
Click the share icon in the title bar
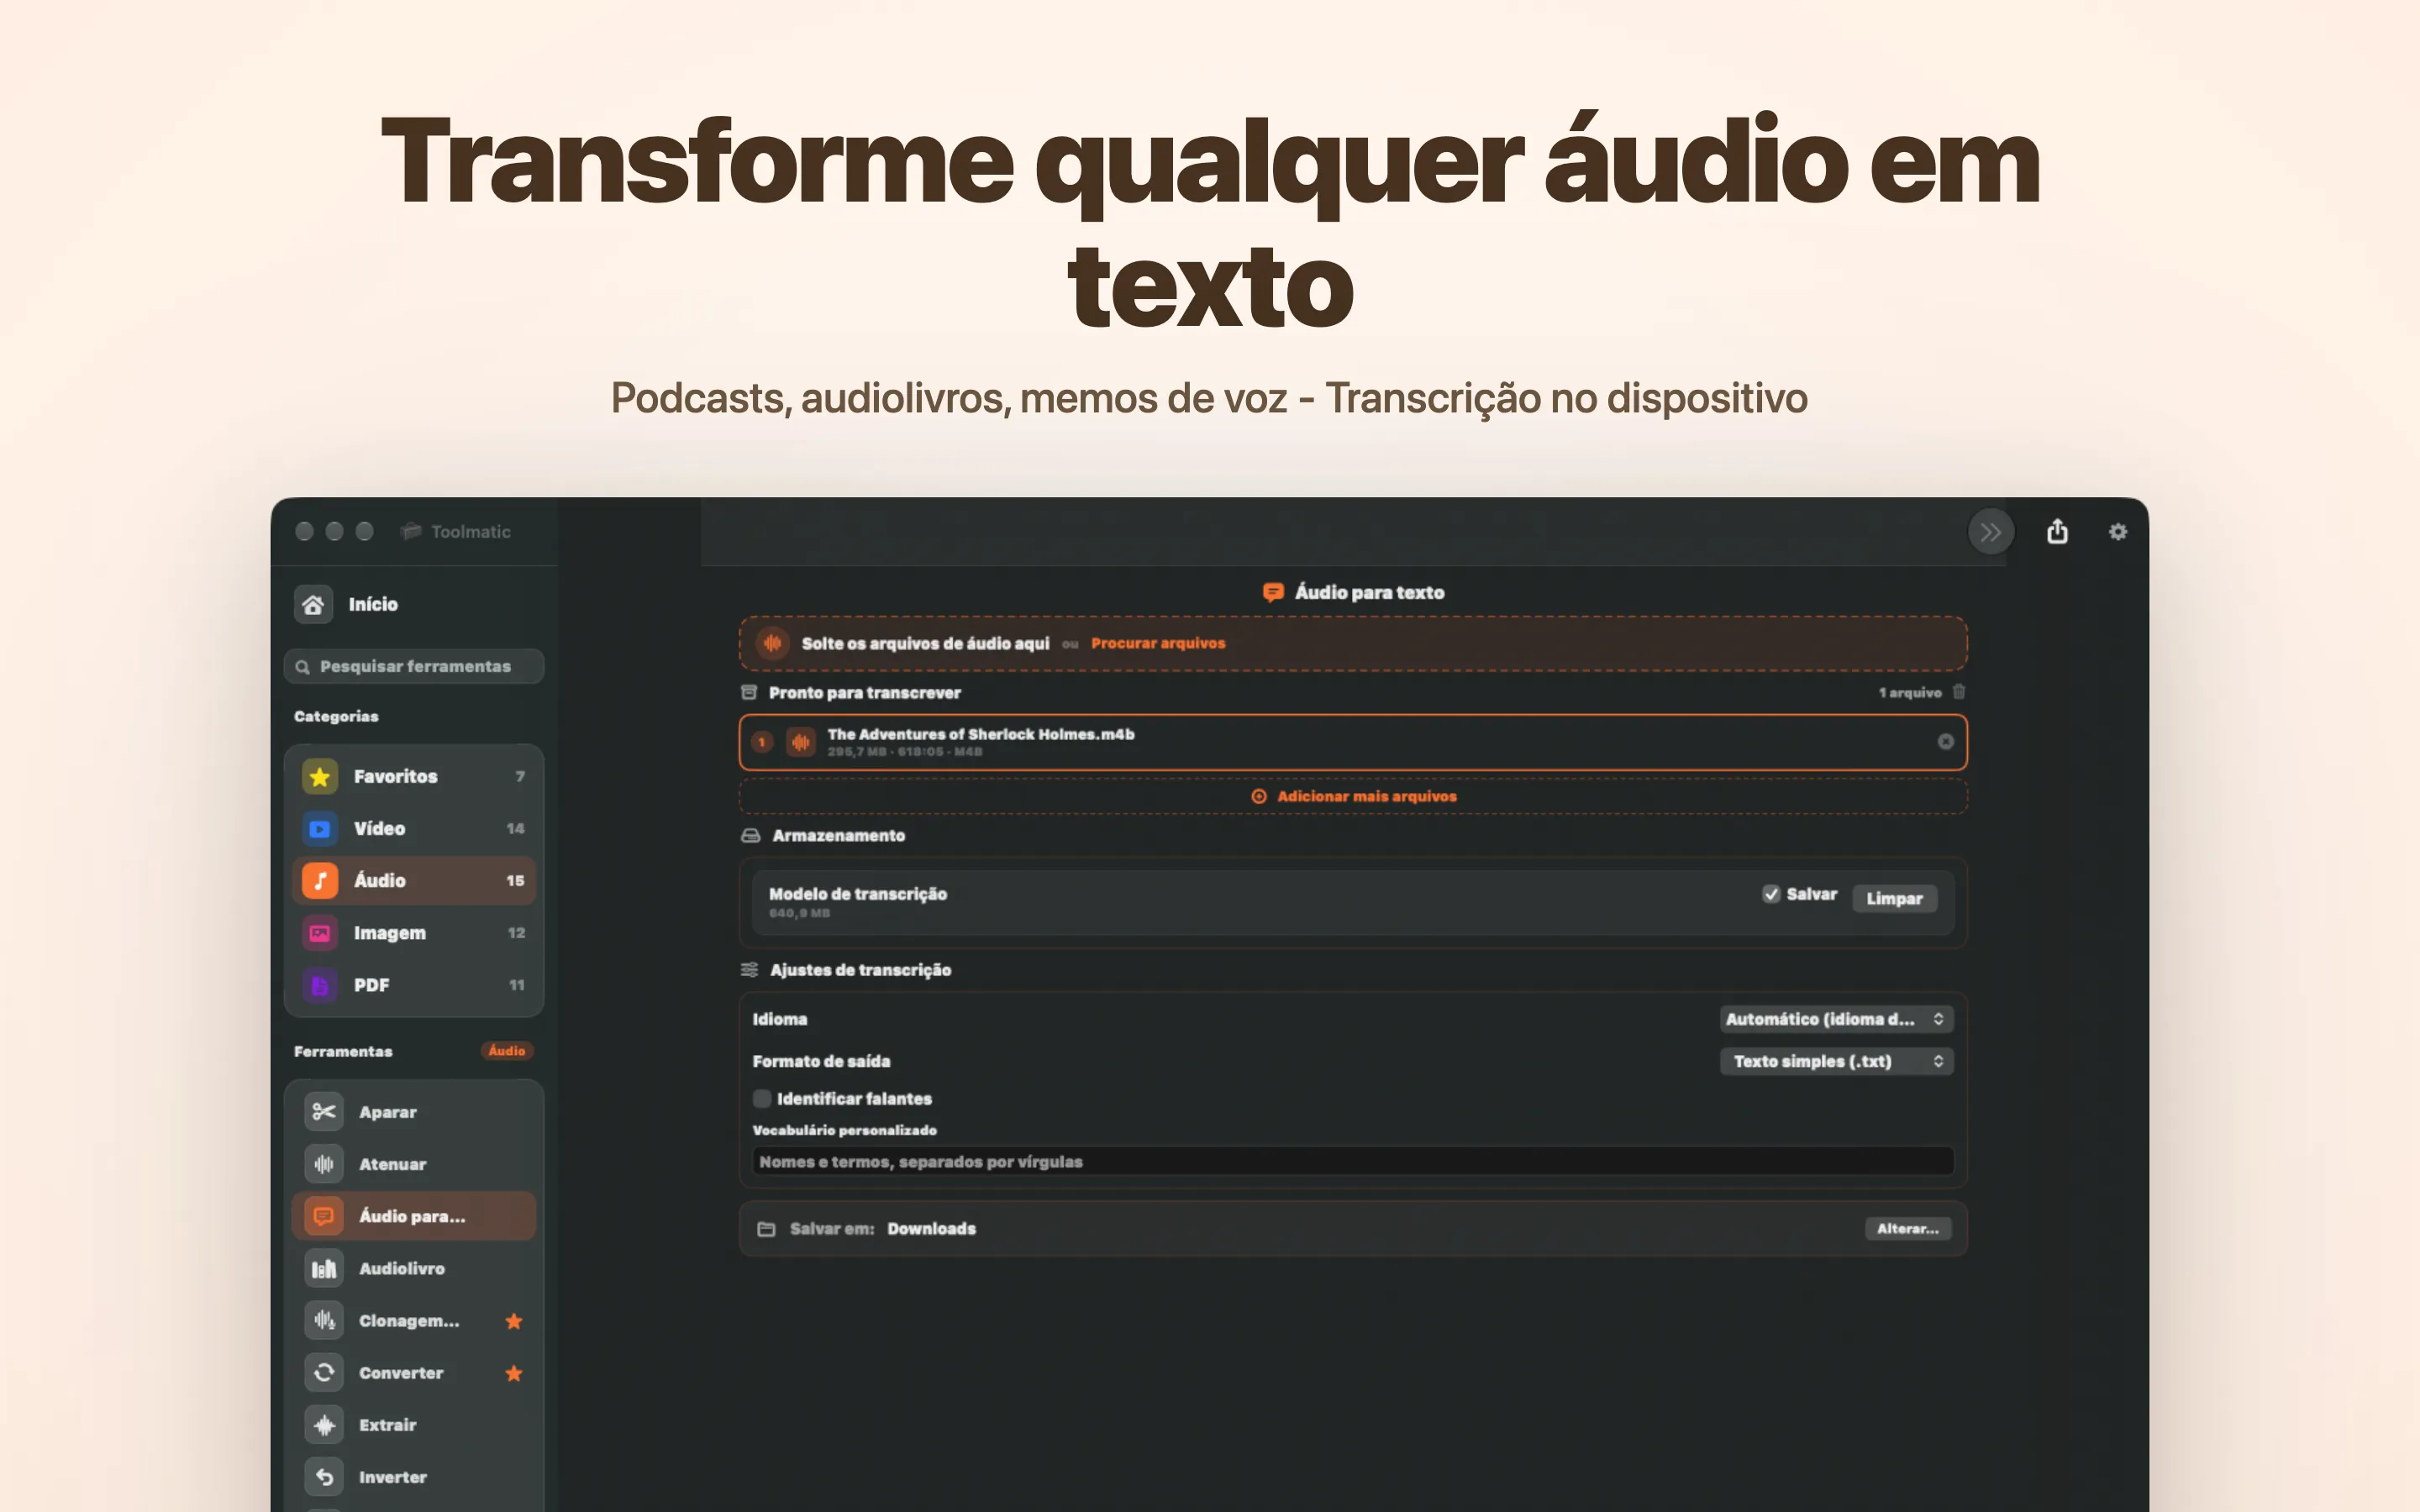coord(2057,531)
